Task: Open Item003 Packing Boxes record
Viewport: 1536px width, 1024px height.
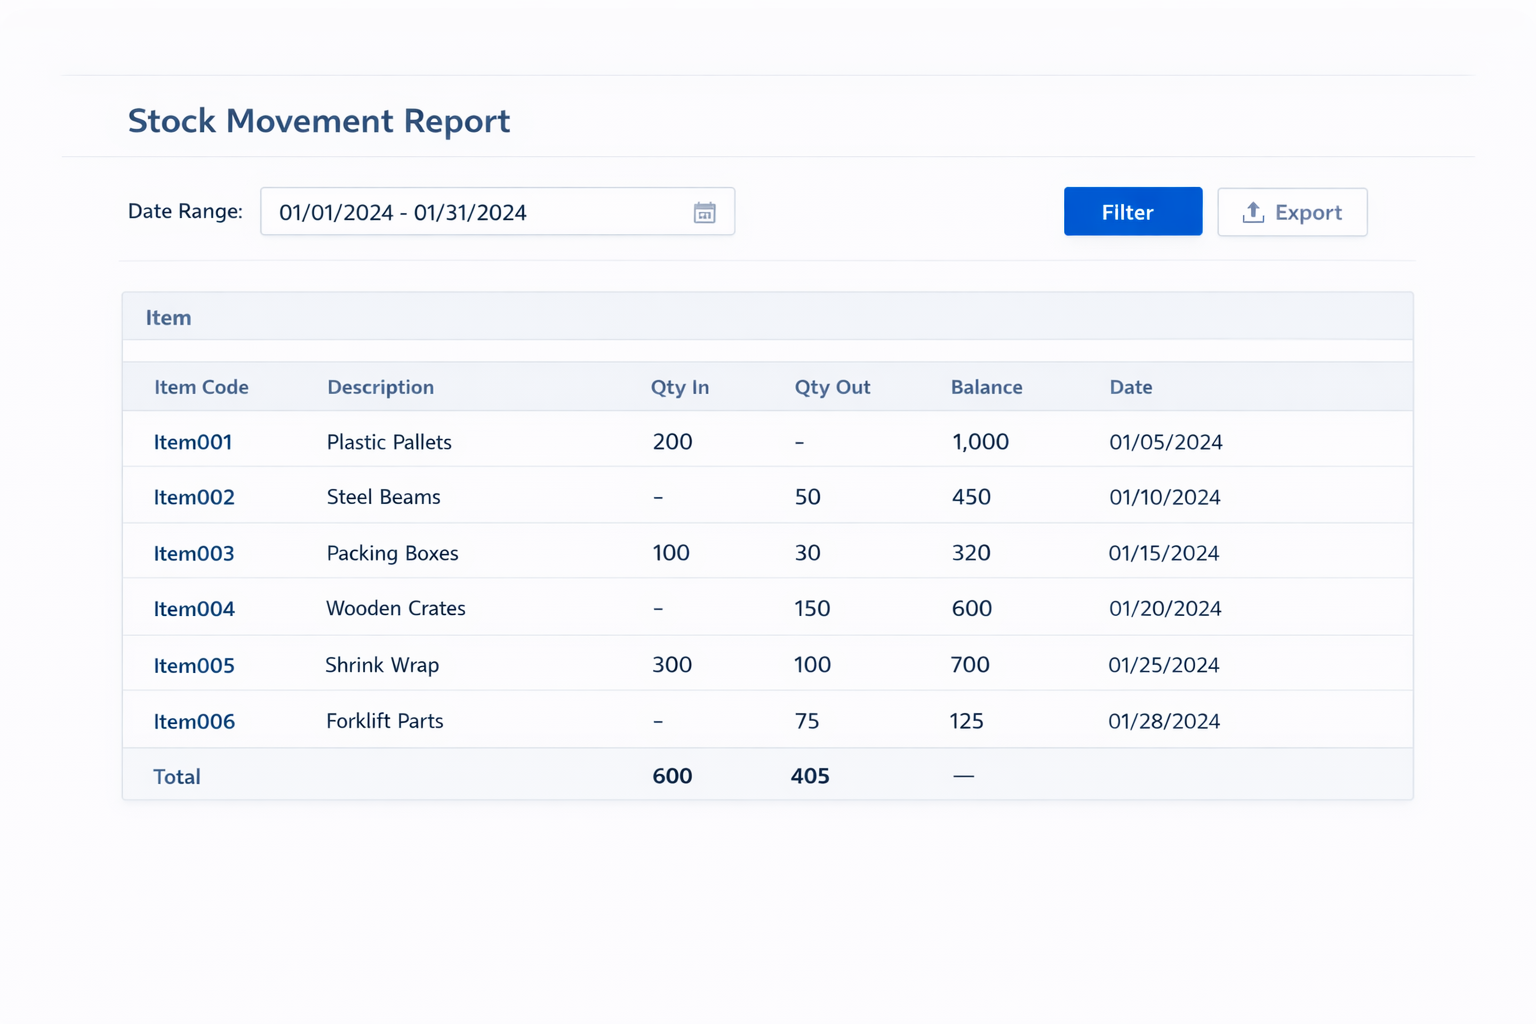Action: (194, 553)
